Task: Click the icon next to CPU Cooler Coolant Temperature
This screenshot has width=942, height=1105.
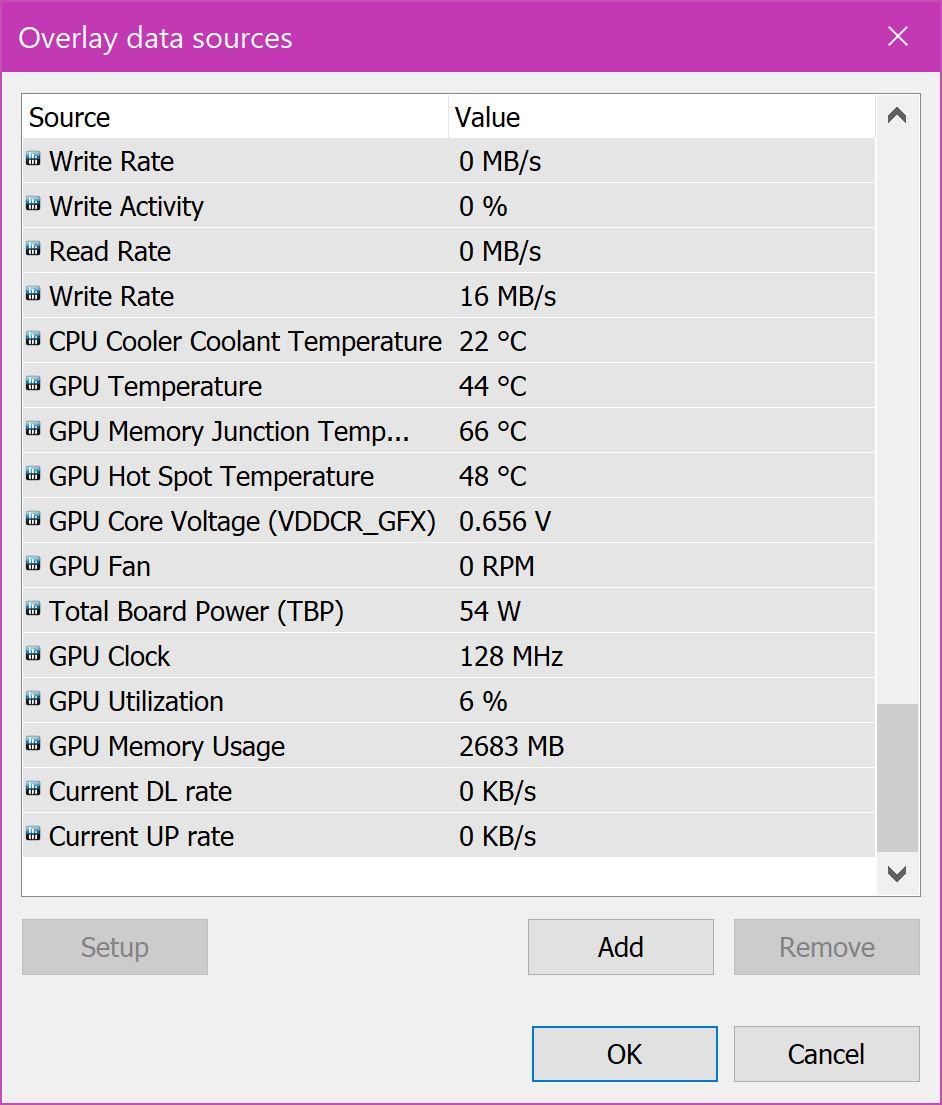Action: pos(33,339)
